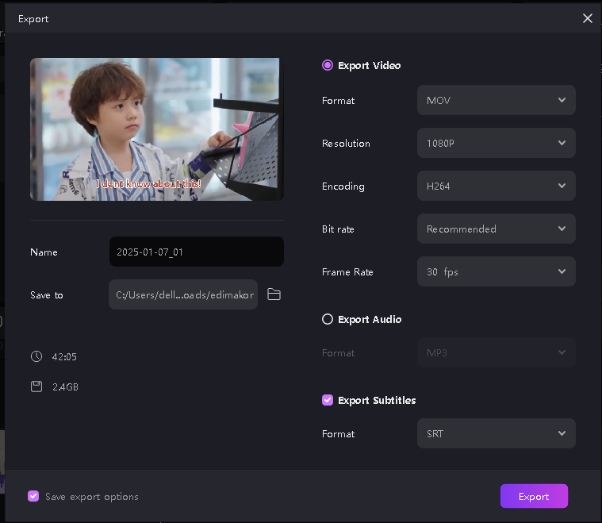
Task: Expand the Bit rate Recommended dropdown
Action: (x=495, y=229)
